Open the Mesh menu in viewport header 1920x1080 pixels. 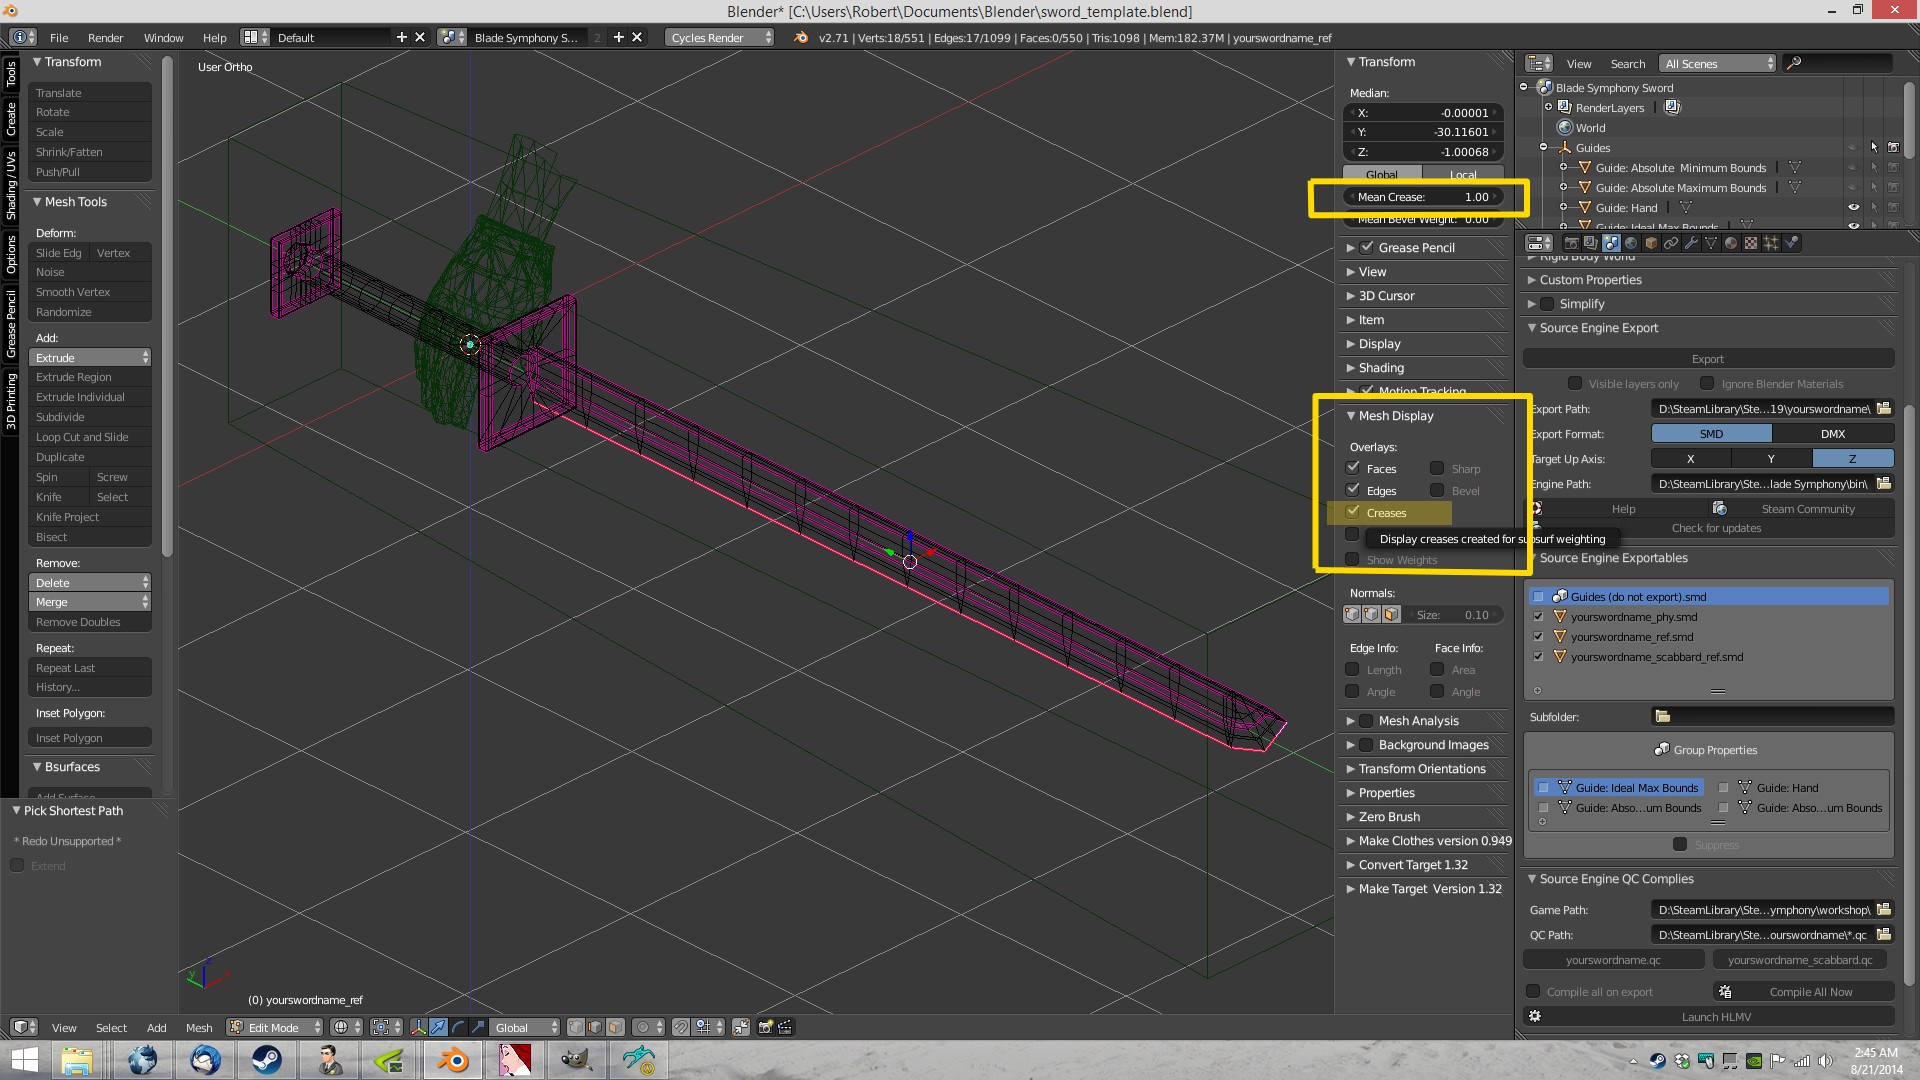tap(199, 1027)
